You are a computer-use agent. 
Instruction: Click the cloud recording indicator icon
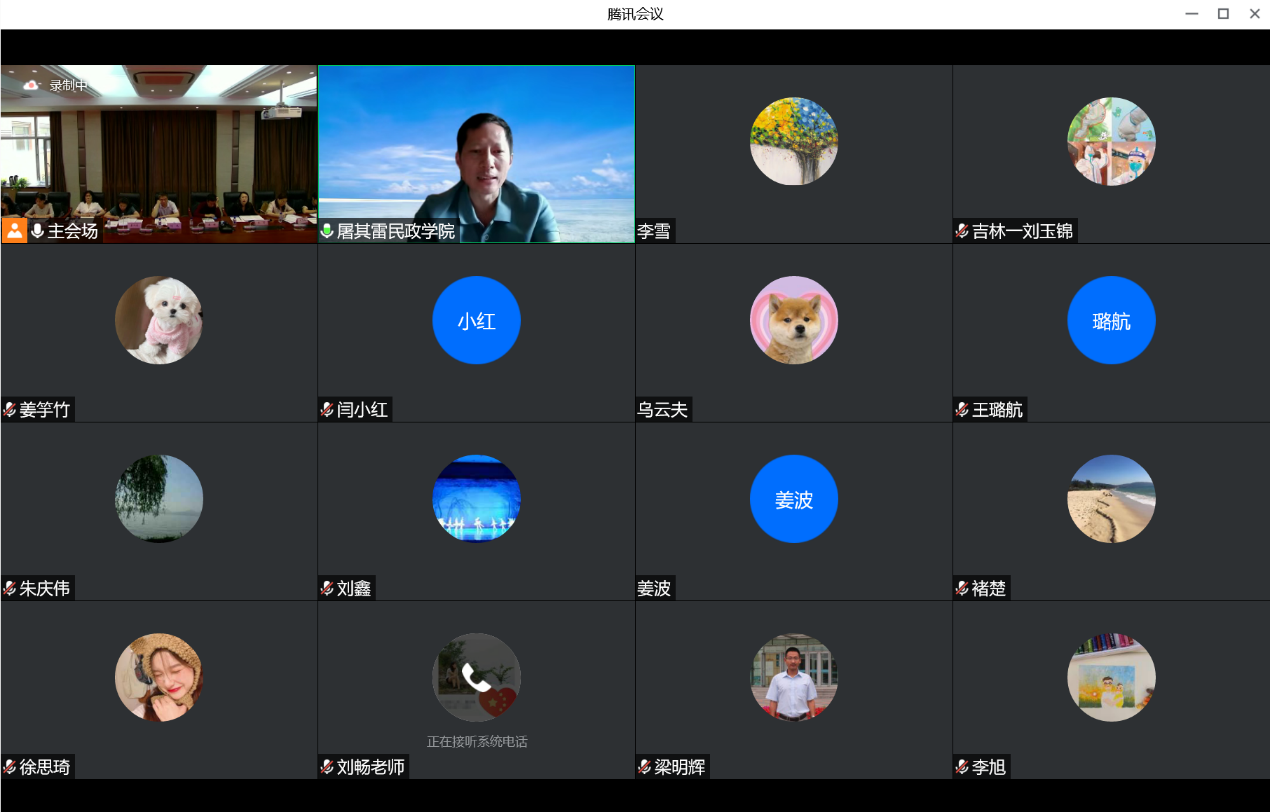(31, 85)
